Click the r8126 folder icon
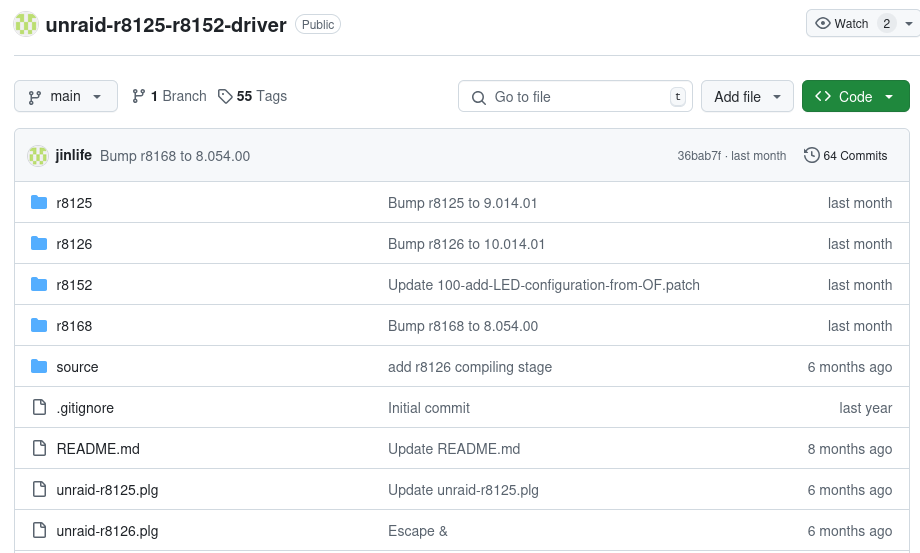 point(39,243)
